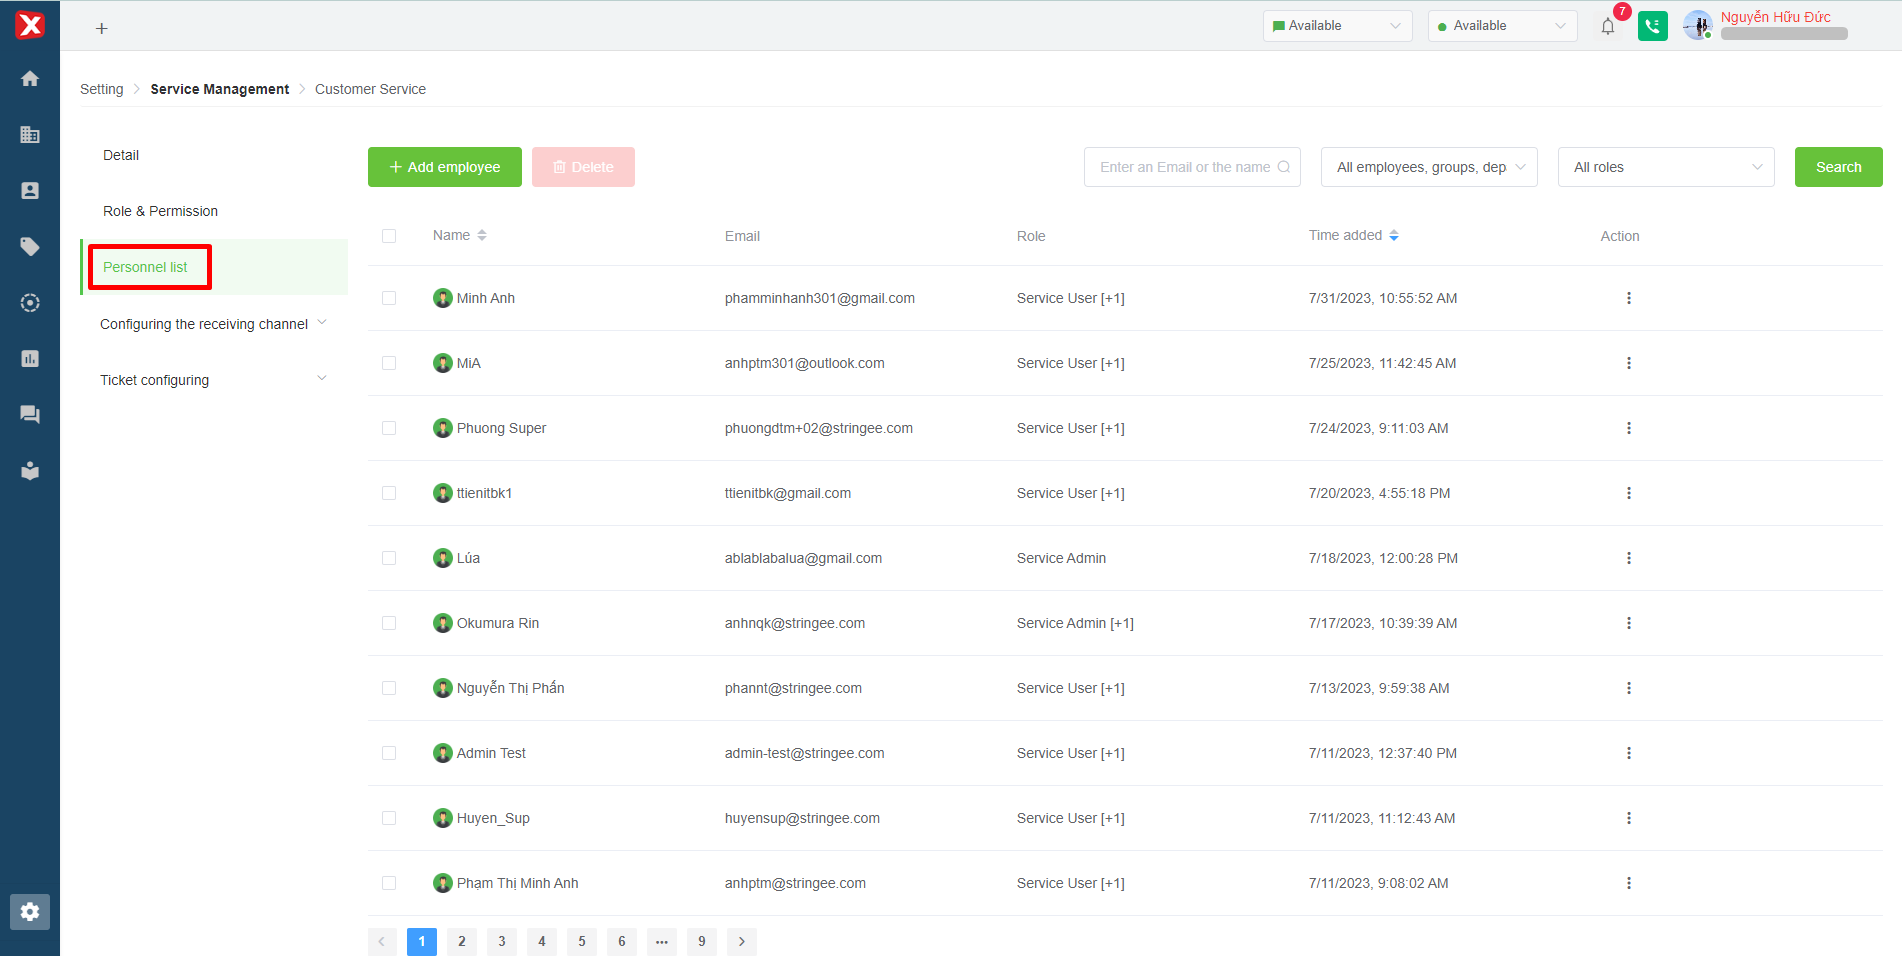This screenshot has width=1902, height=956.
Task: Open the All roles dropdown
Action: pyautogui.click(x=1666, y=167)
